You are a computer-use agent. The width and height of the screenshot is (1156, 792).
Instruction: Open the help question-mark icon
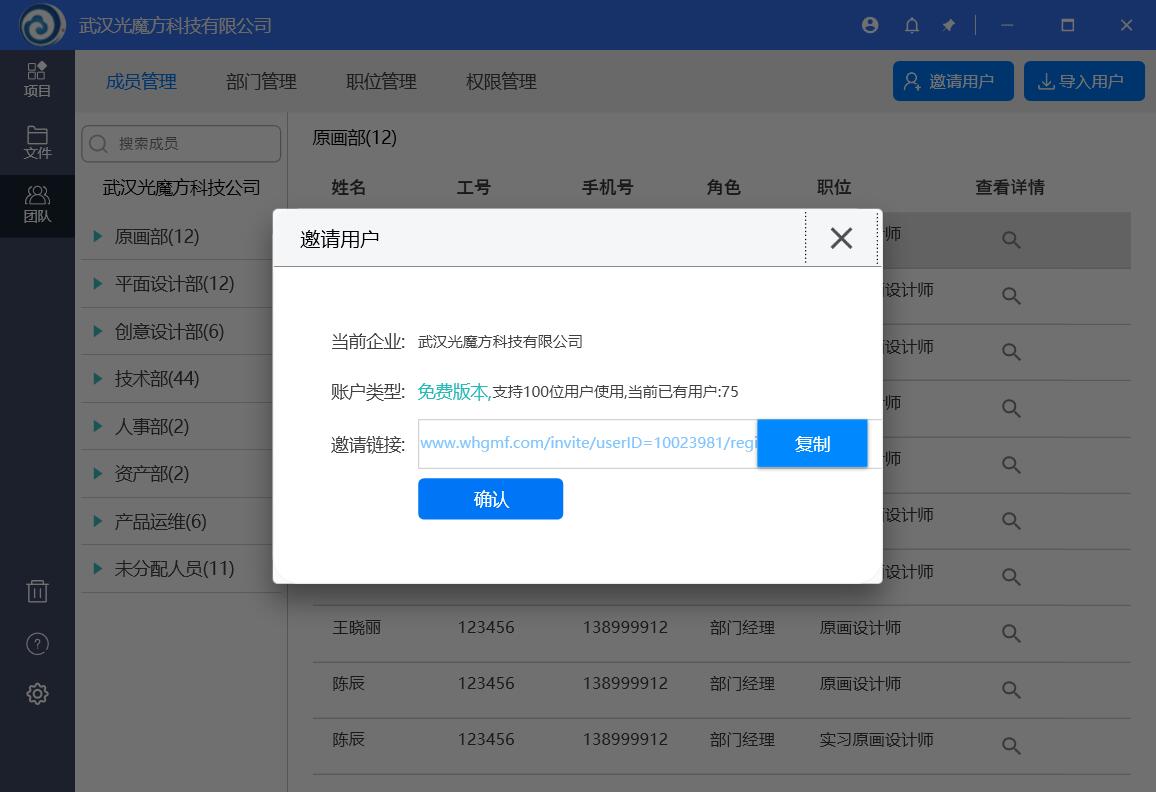pyautogui.click(x=37, y=644)
